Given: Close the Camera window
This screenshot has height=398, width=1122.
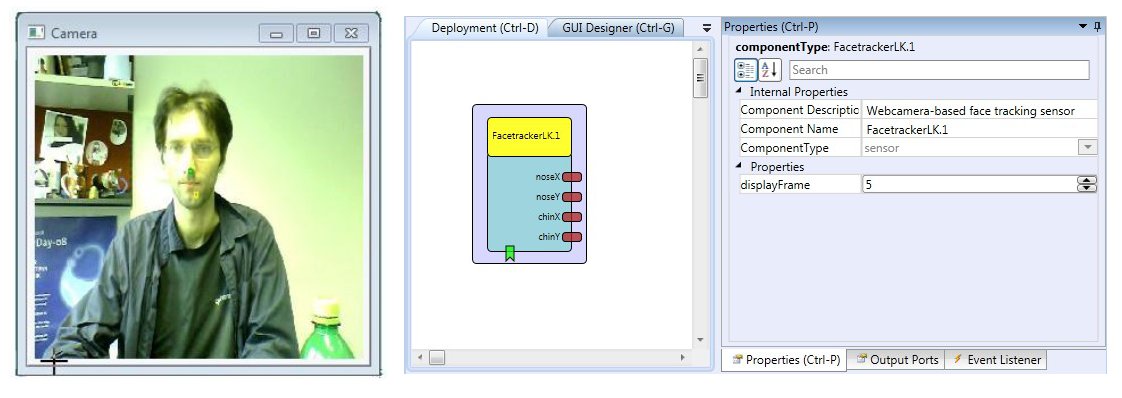Looking at the screenshot, I should click(351, 33).
